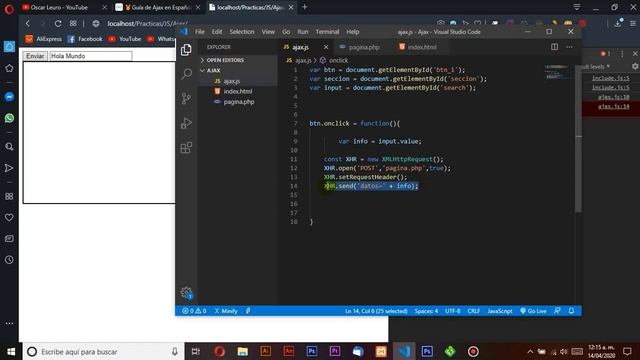
Task: Open the View menu
Action: [268, 32]
